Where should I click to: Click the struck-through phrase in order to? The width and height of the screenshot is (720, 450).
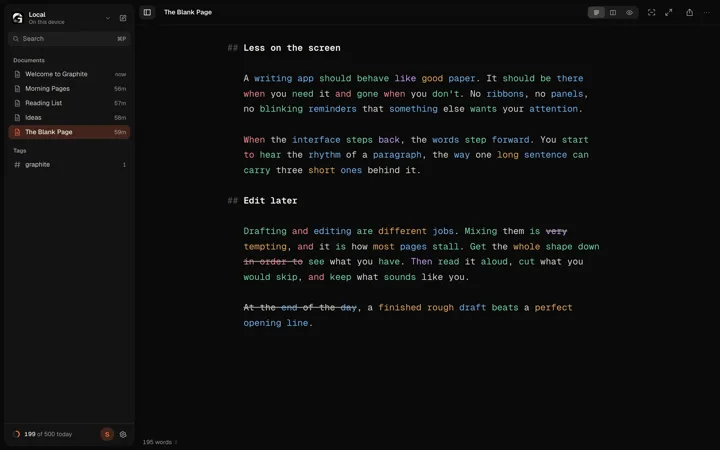[273, 262]
